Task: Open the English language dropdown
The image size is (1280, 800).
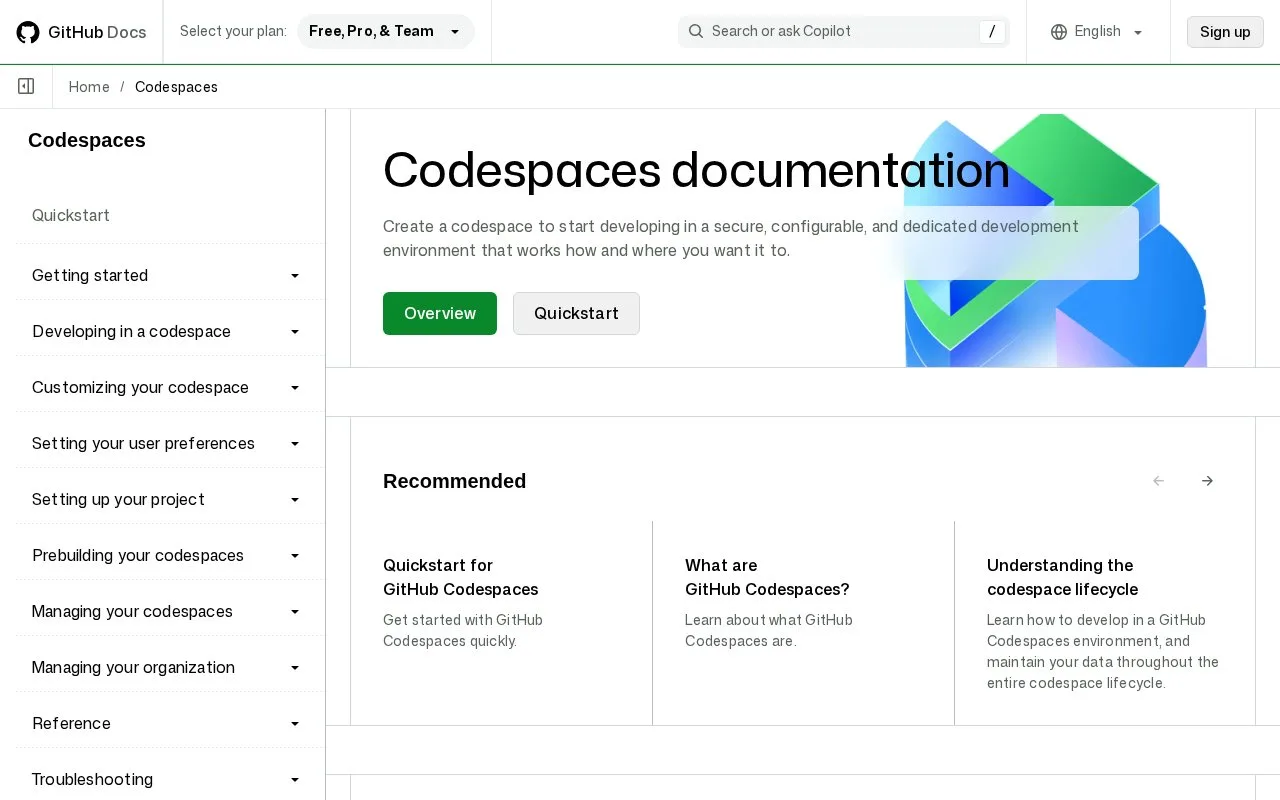Action: pyautogui.click(x=1098, y=32)
